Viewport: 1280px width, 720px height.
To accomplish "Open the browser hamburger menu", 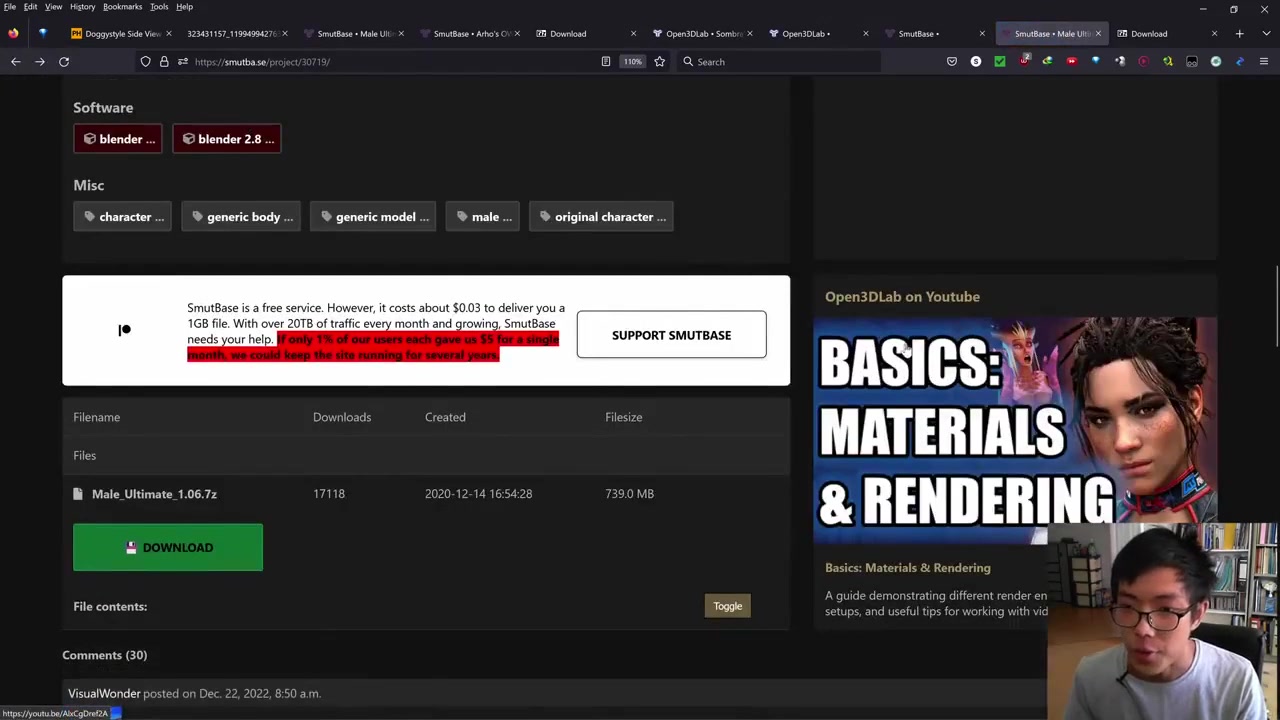I will click(x=1263, y=62).
